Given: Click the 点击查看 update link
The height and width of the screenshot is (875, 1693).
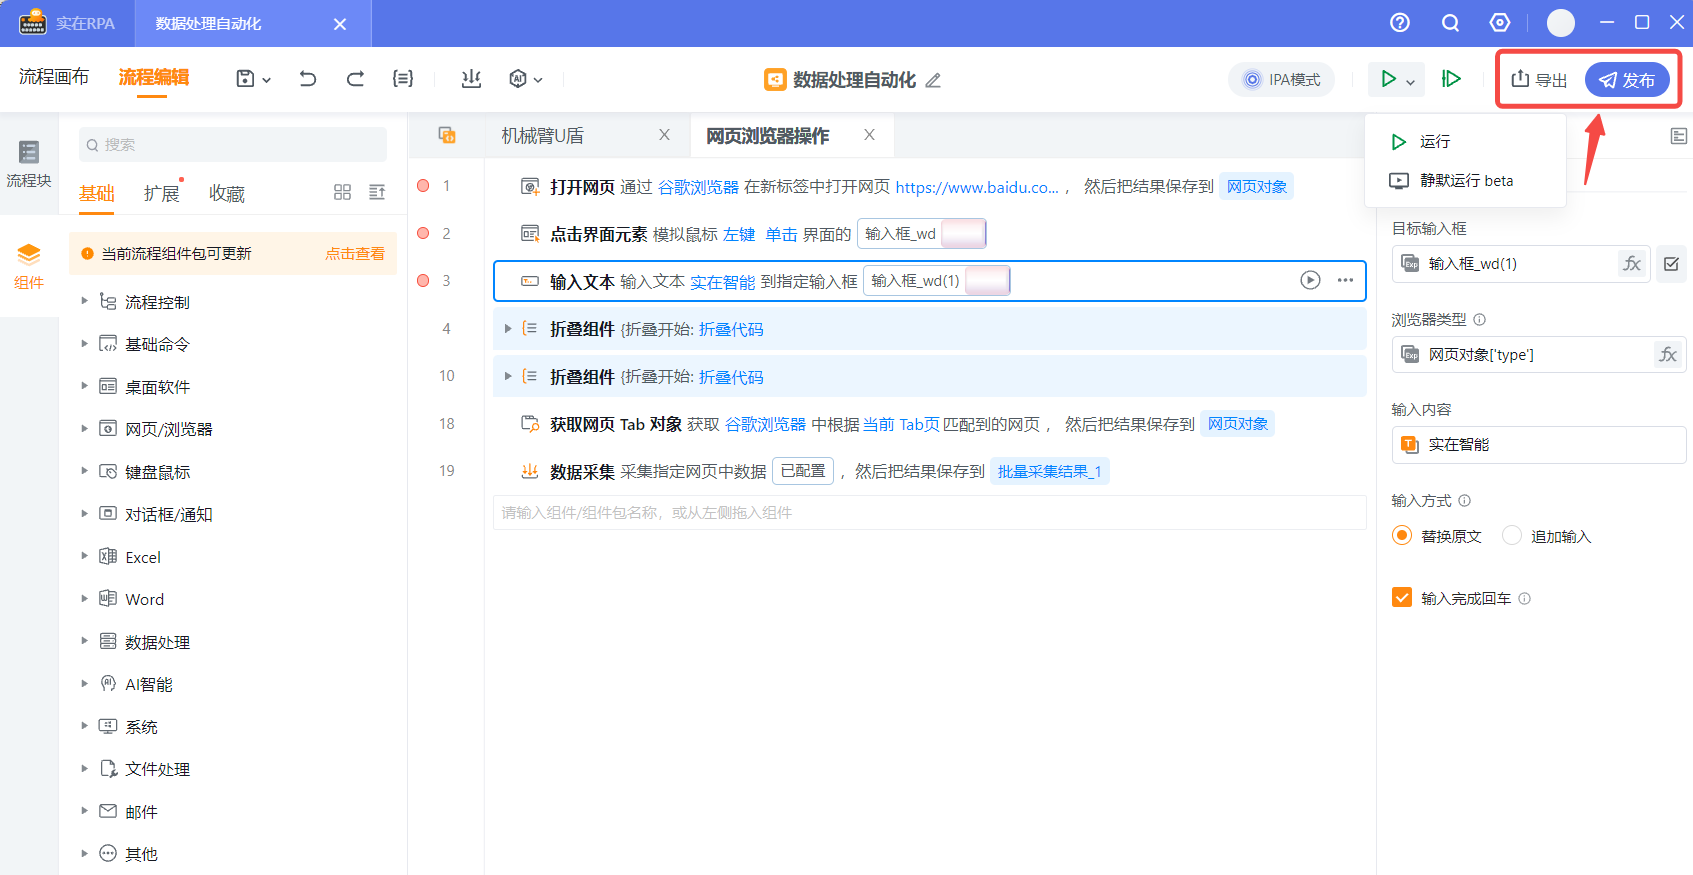Looking at the screenshot, I should [354, 254].
